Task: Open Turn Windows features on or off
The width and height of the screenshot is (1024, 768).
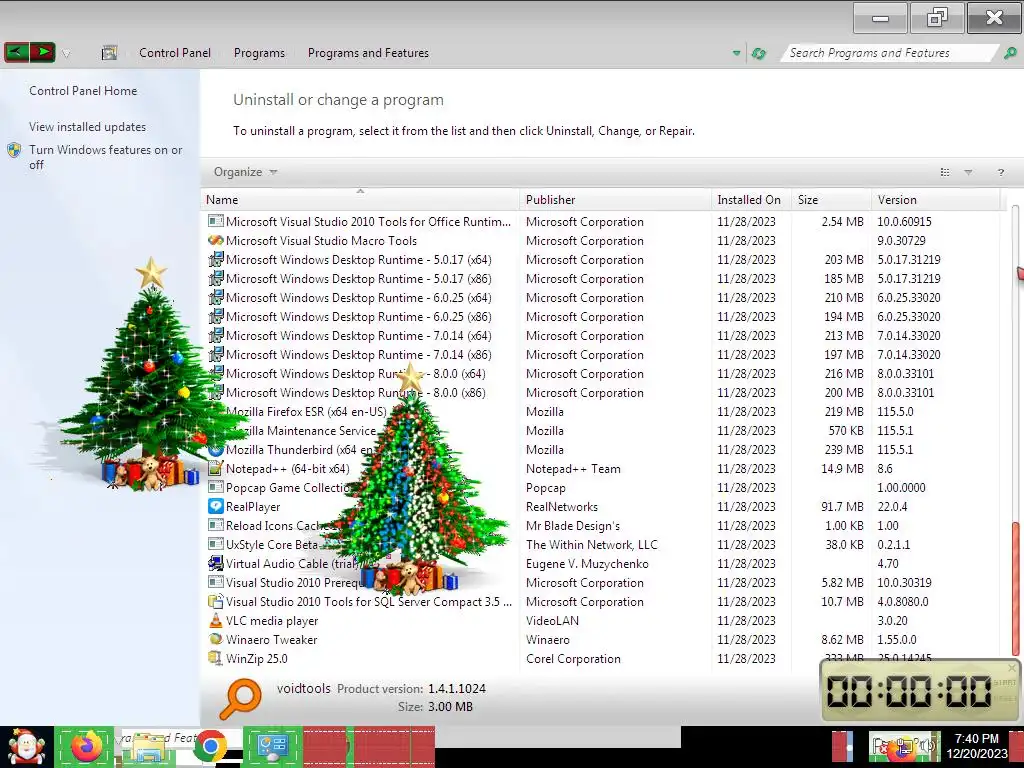Action: pos(105,157)
